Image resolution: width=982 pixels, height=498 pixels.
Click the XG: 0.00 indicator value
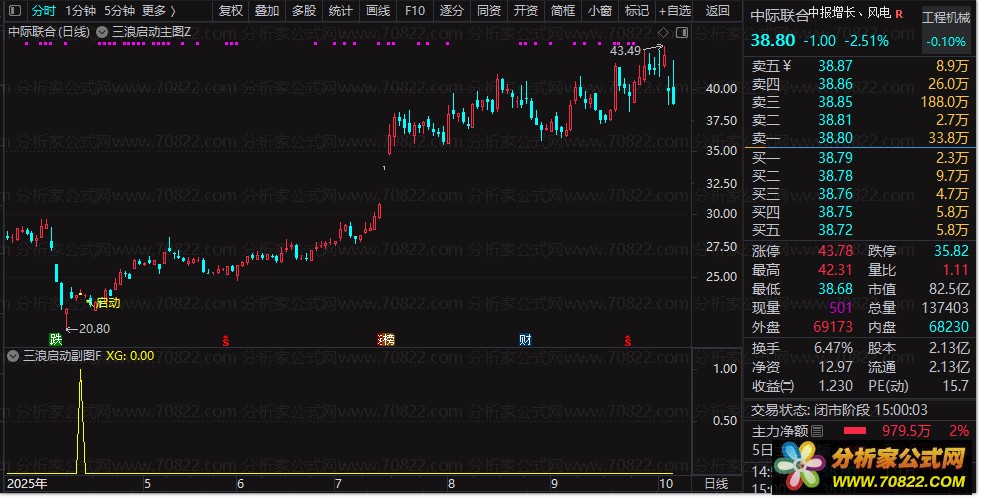pyautogui.click(x=130, y=356)
